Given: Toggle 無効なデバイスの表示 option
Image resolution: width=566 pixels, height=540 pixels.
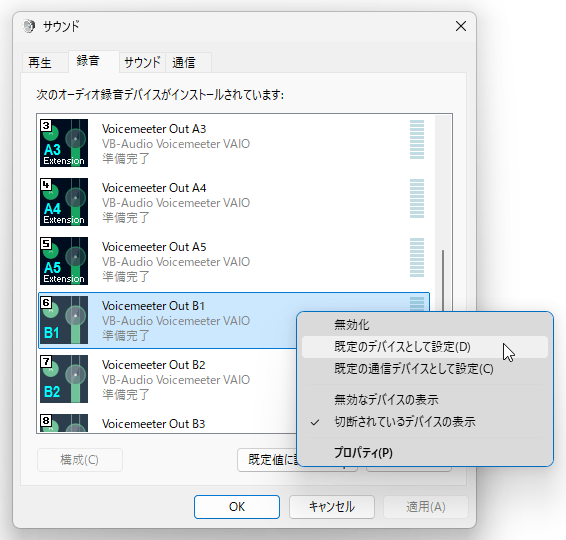Looking at the screenshot, I should [x=424, y=400].
